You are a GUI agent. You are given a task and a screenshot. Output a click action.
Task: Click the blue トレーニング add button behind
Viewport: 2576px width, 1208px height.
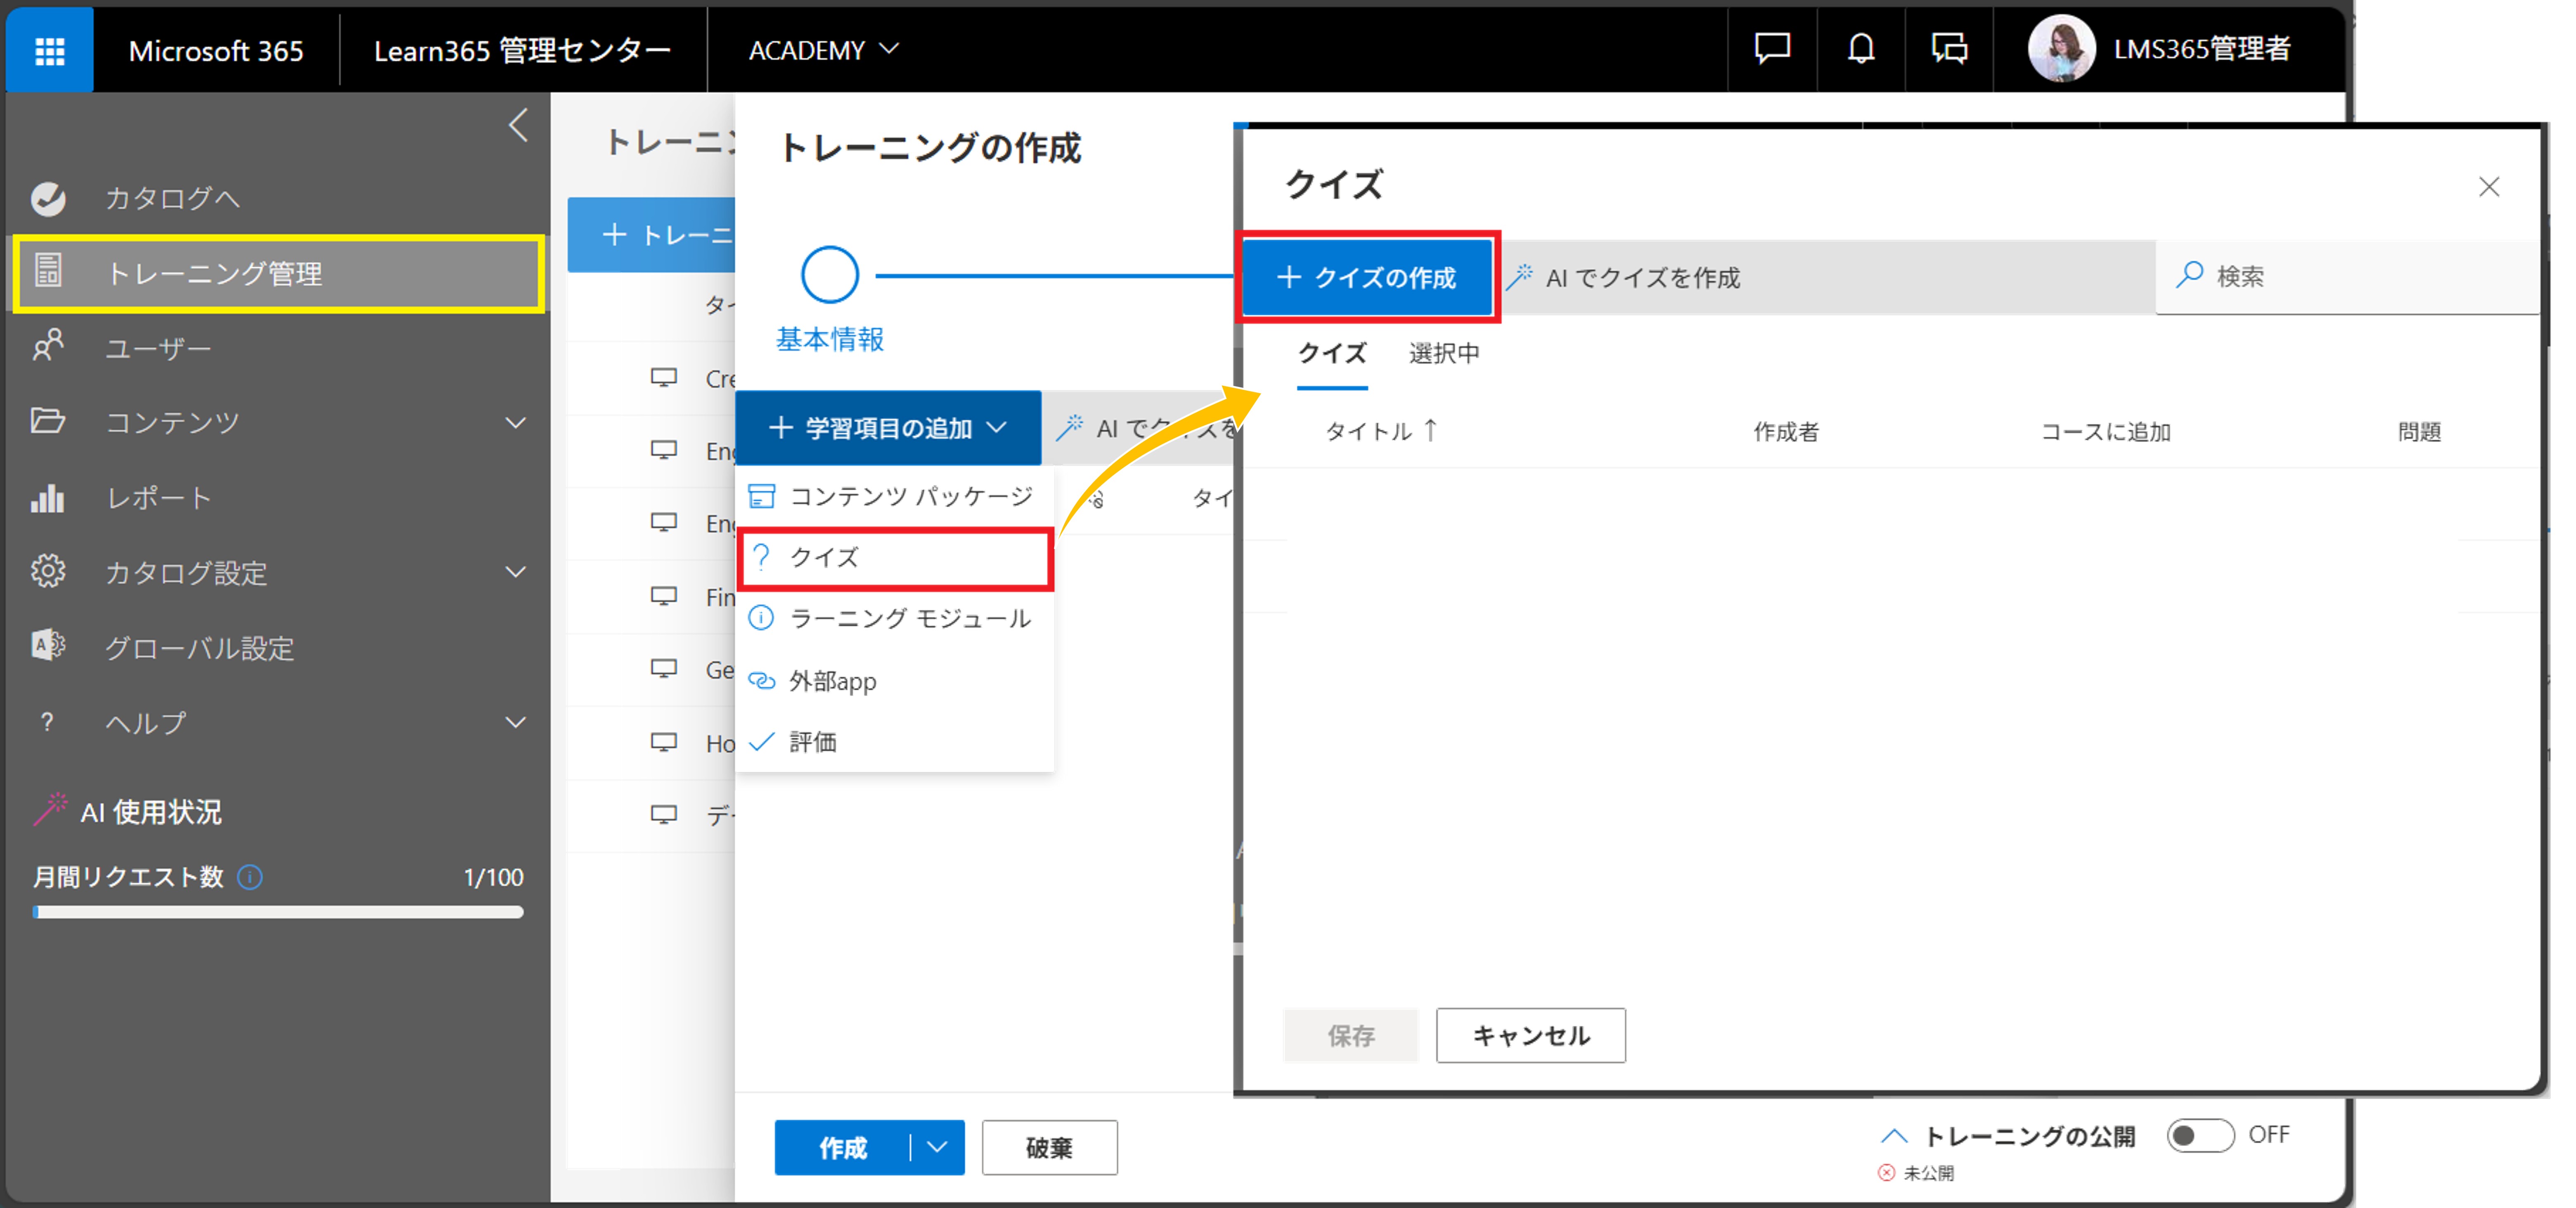652,235
